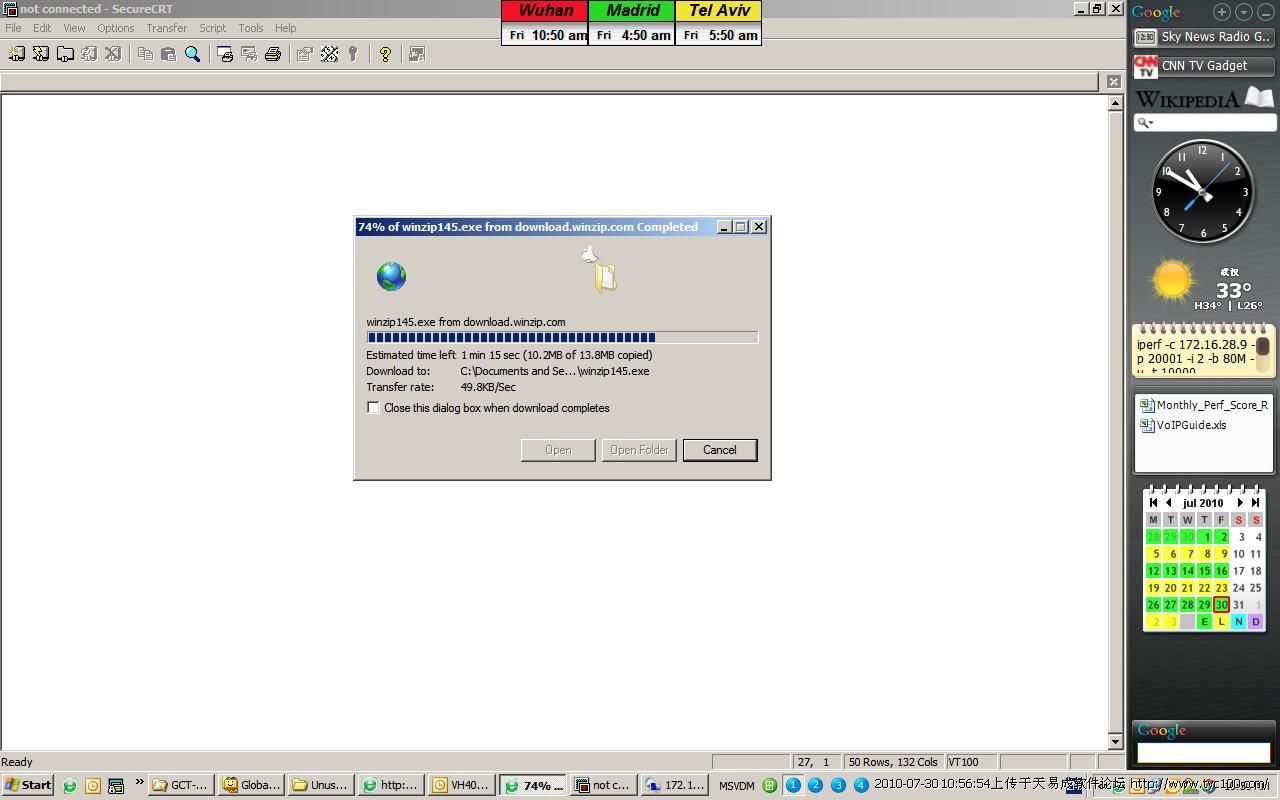1280x800 pixels.
Task: Click the Quick Connect toolbar icon
Action: (41, 54)
